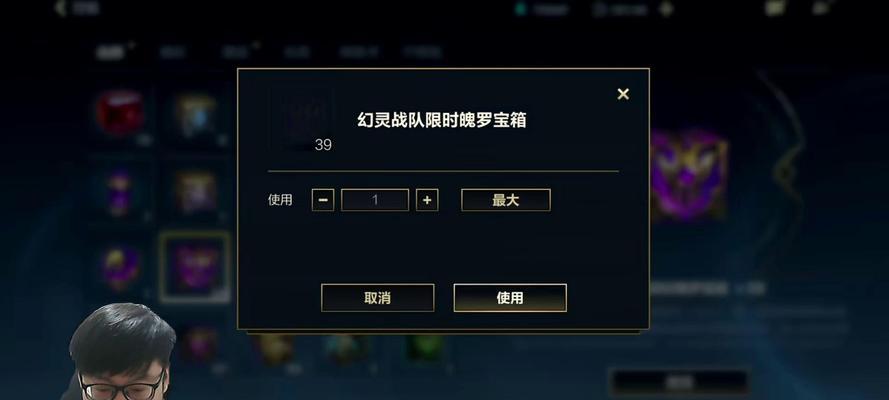
Task: Select the highlighted purple chest in loot grid
Action: point(195,266)
